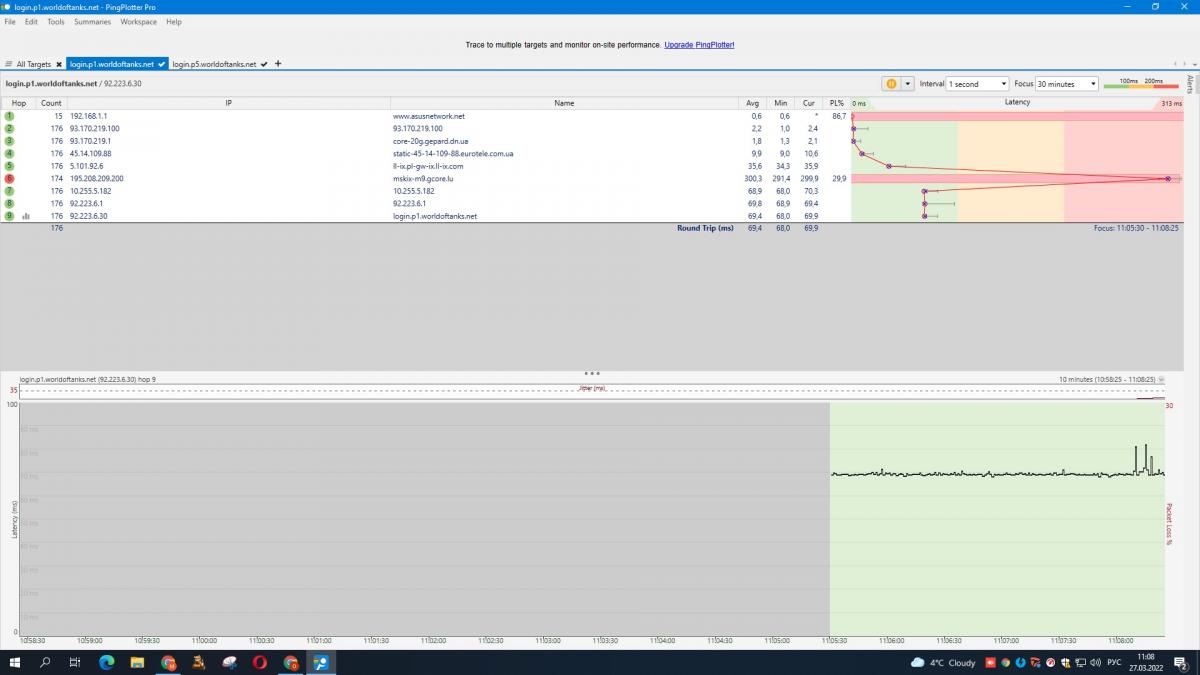Open File Explorer from the taskbar

click(138, 662)
